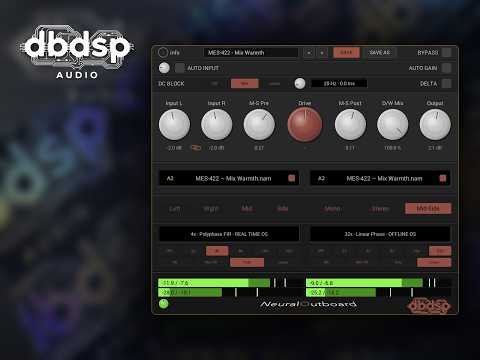480x360 pixels.
Task: Click the NeuralOutboard title text
Action: pyautogui.click(x=308, y=304)
